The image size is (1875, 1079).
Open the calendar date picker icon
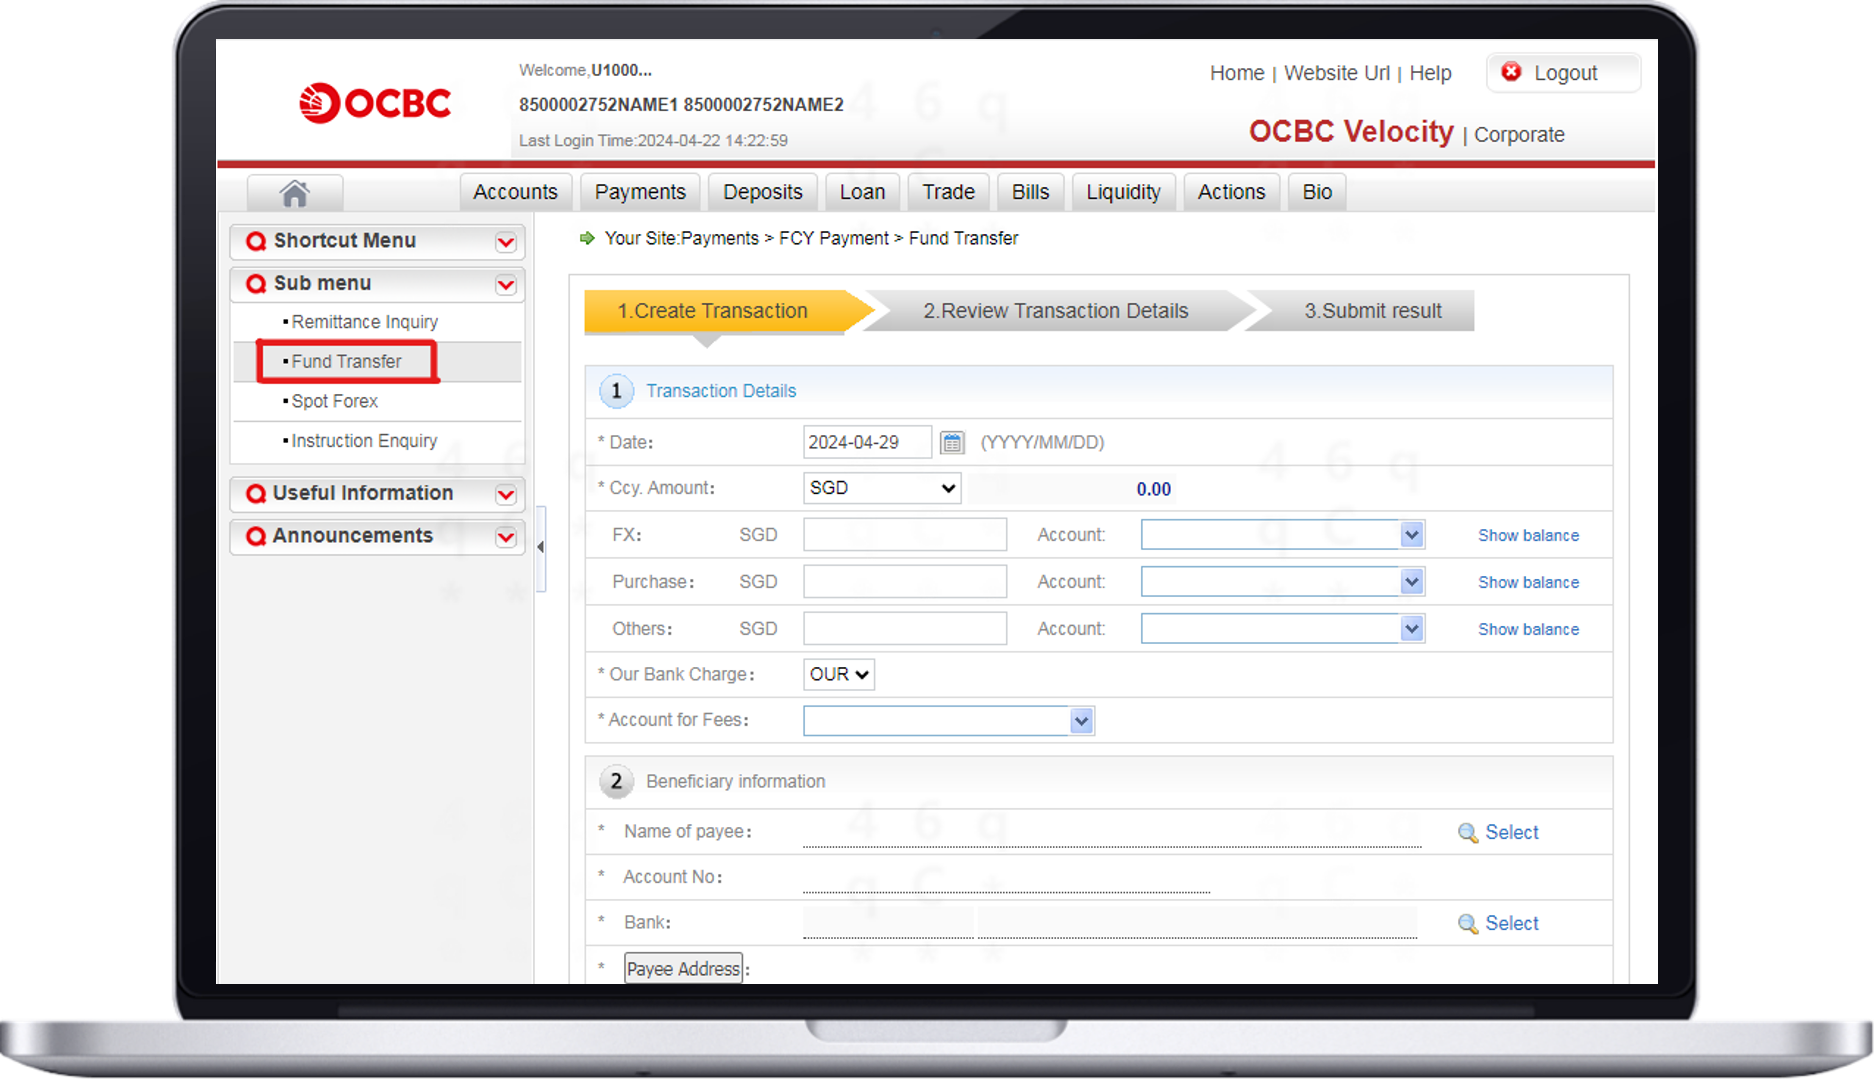[x=952, y=442]
